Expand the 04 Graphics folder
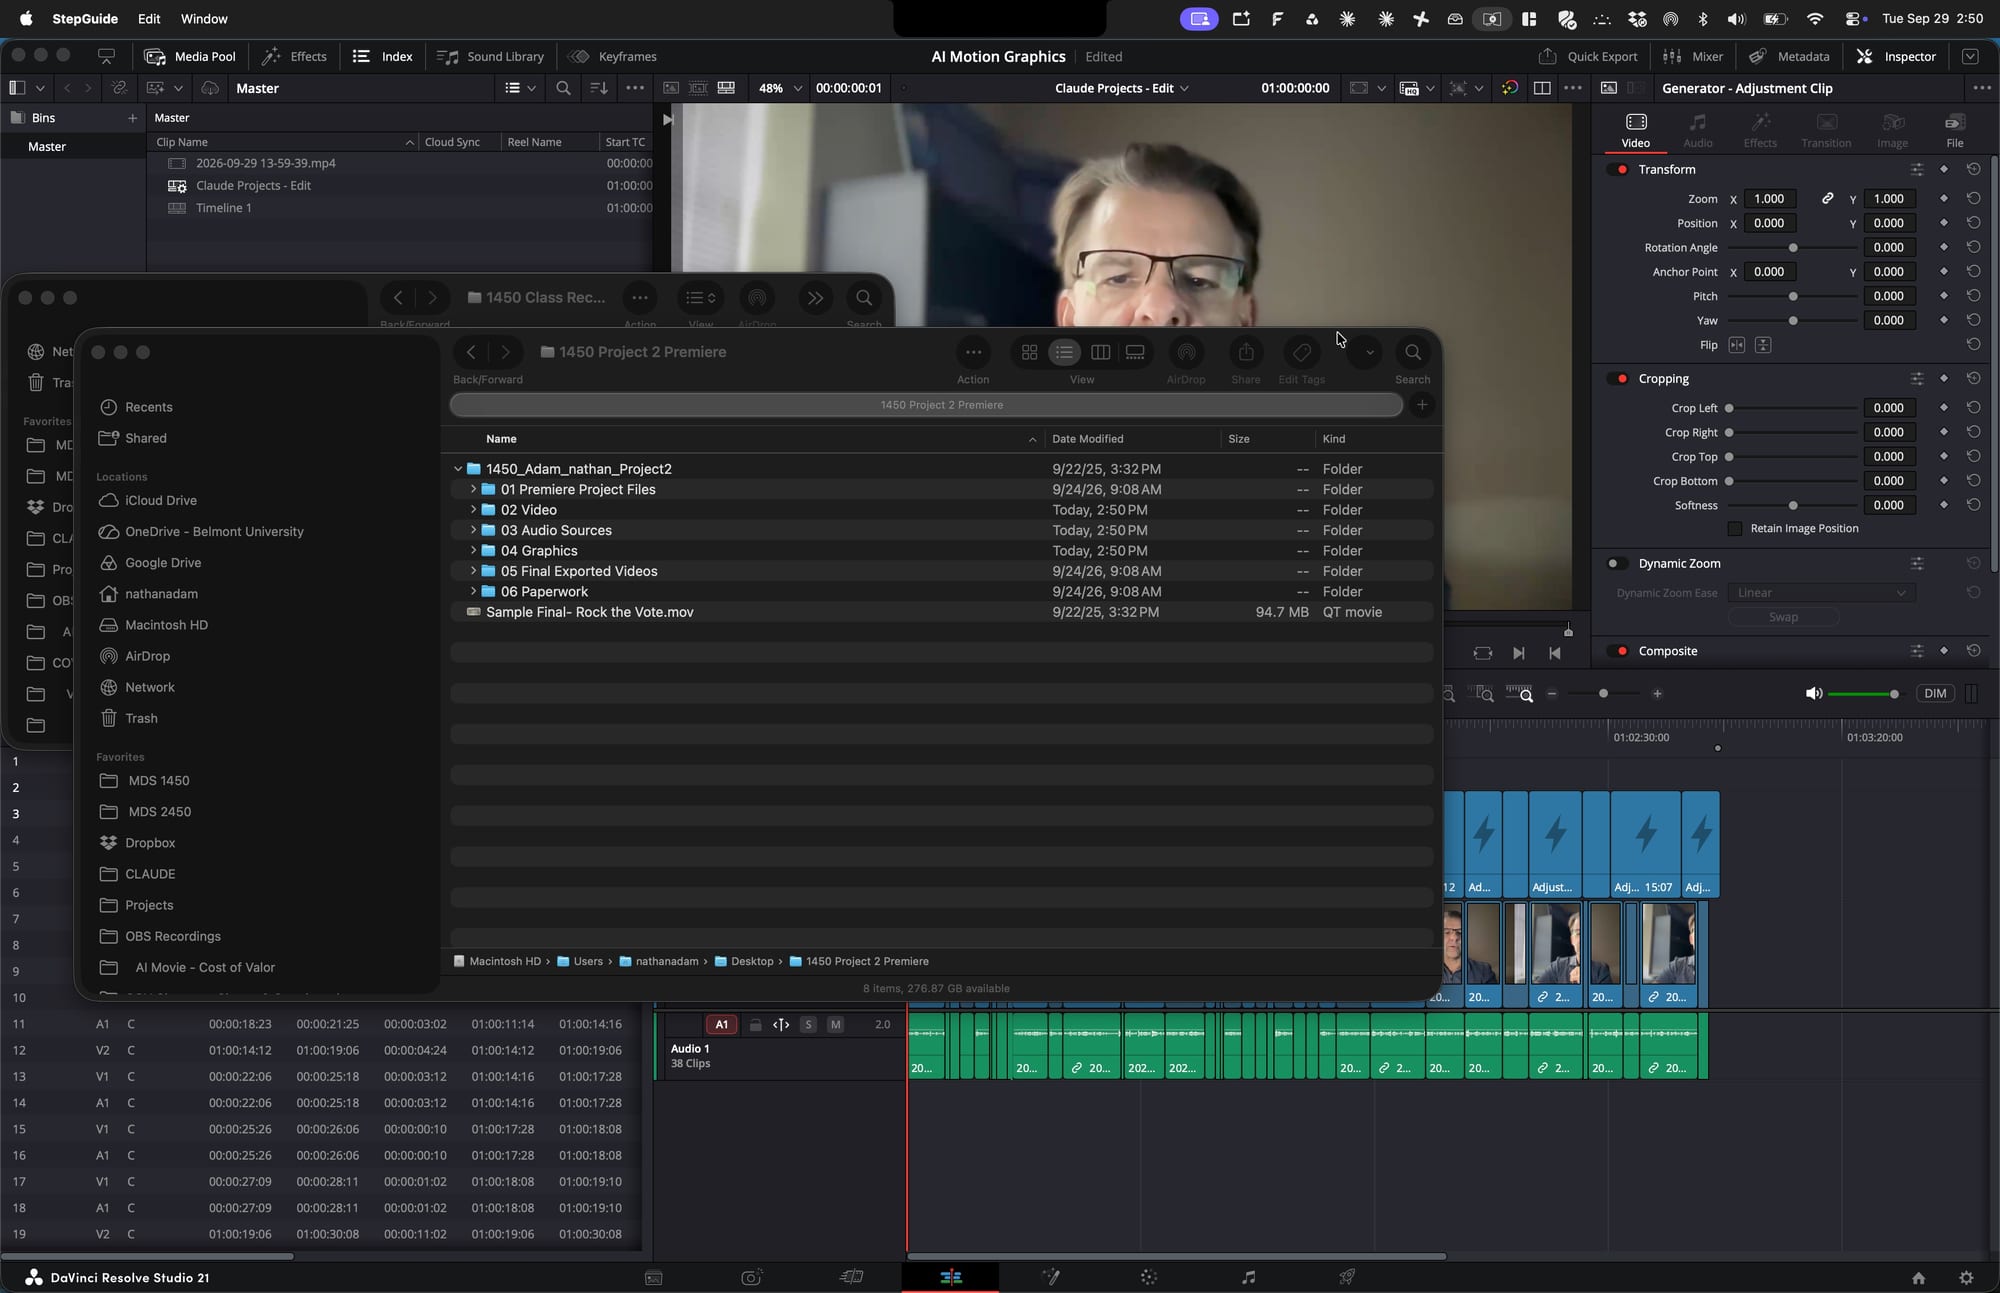This screenshot has width=2000, height=1293. [473, 550]
